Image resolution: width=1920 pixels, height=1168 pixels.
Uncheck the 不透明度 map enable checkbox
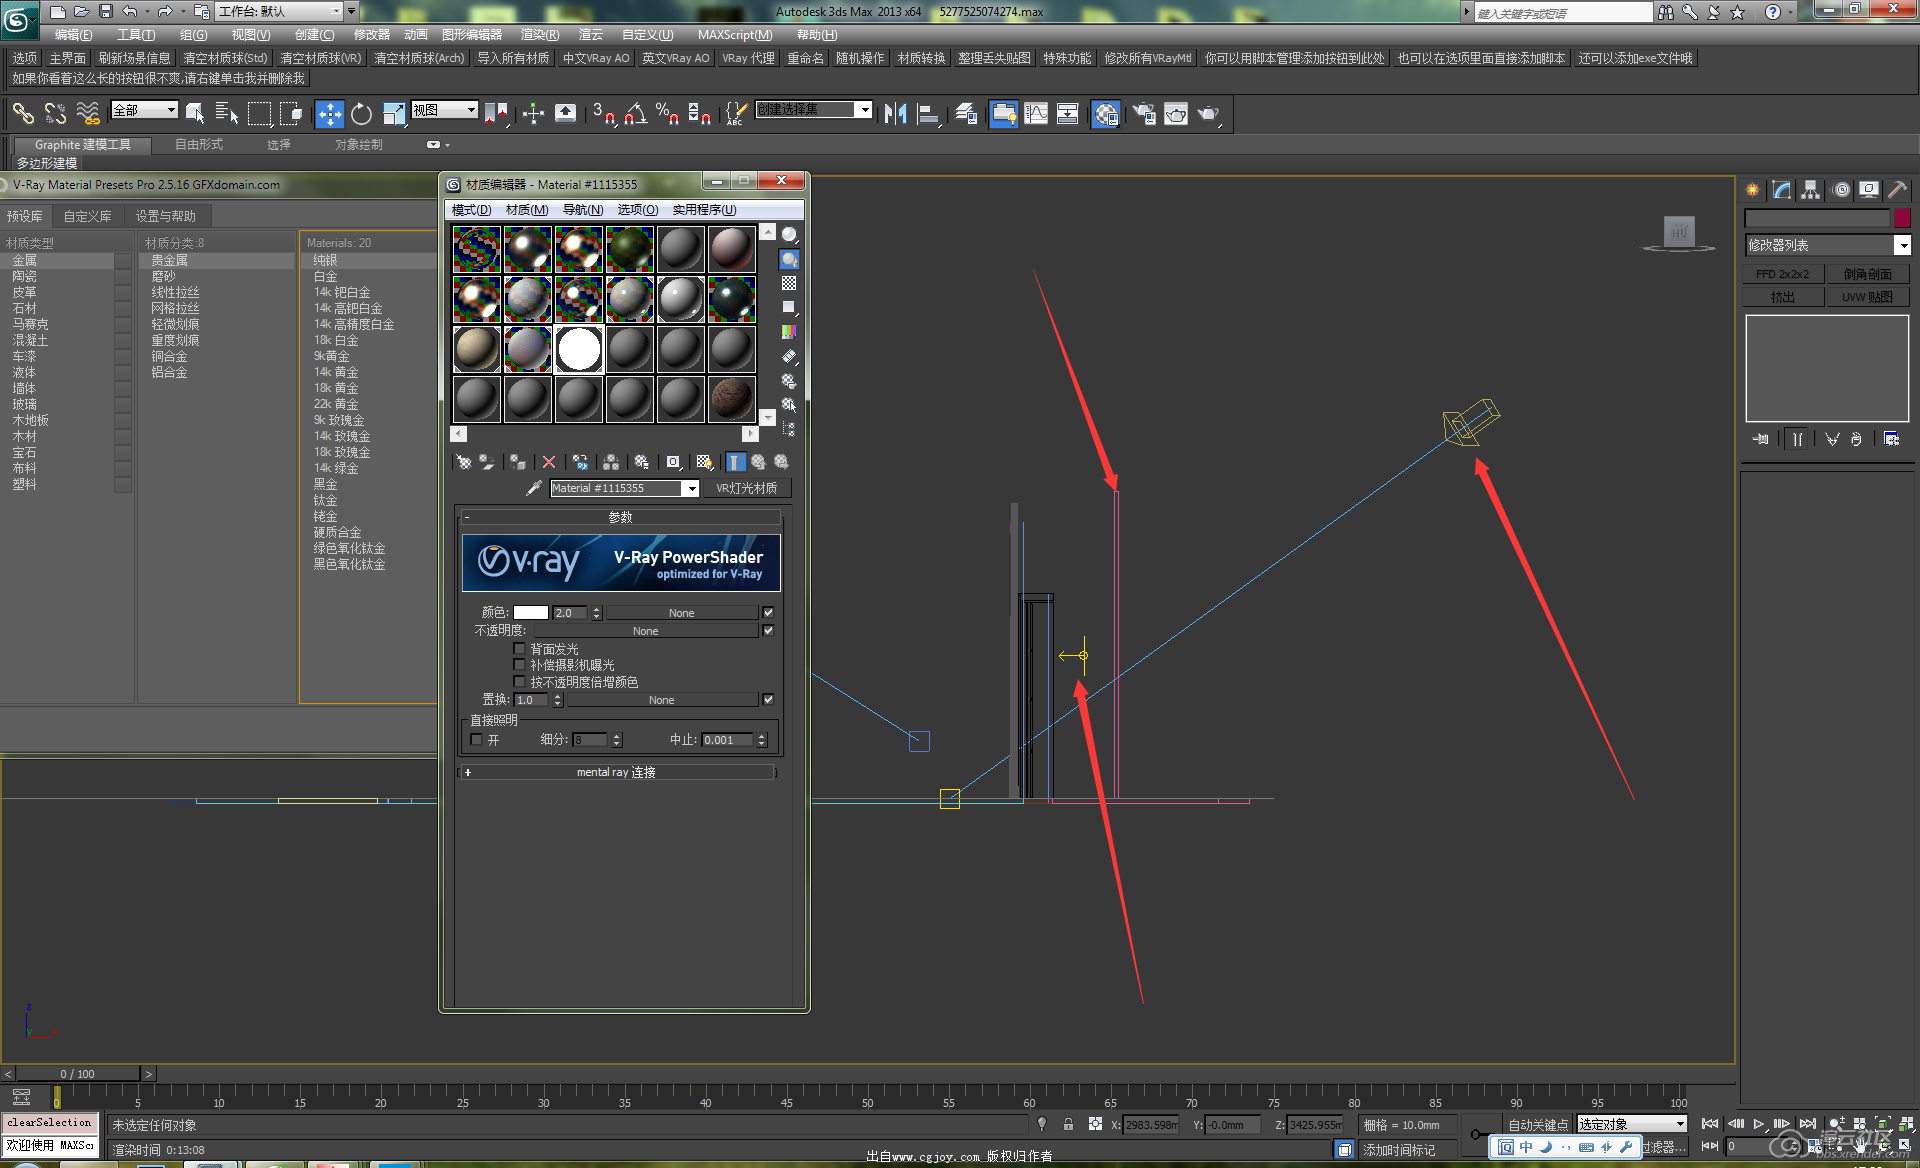coord(768,631)
